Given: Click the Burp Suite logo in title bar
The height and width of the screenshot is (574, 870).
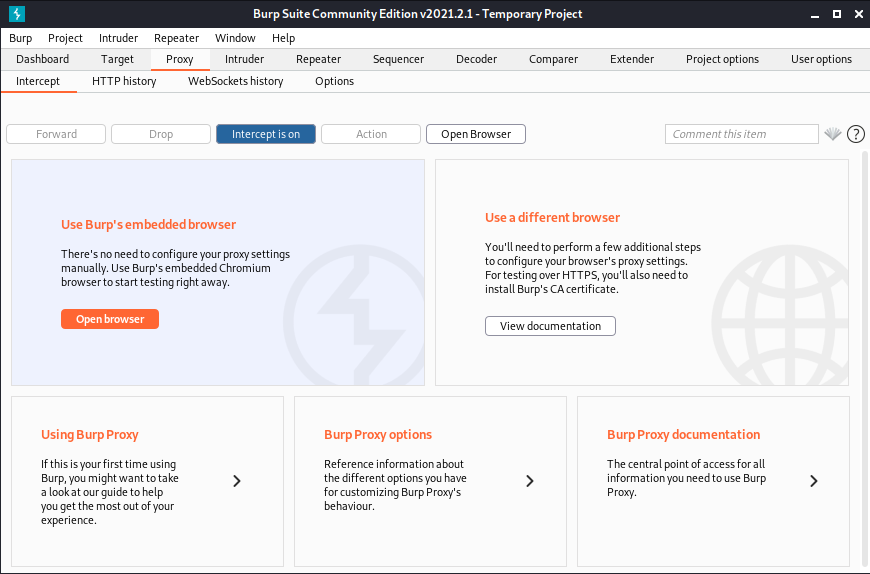Looking at the screenshot, I should click(x=15, y=14).
